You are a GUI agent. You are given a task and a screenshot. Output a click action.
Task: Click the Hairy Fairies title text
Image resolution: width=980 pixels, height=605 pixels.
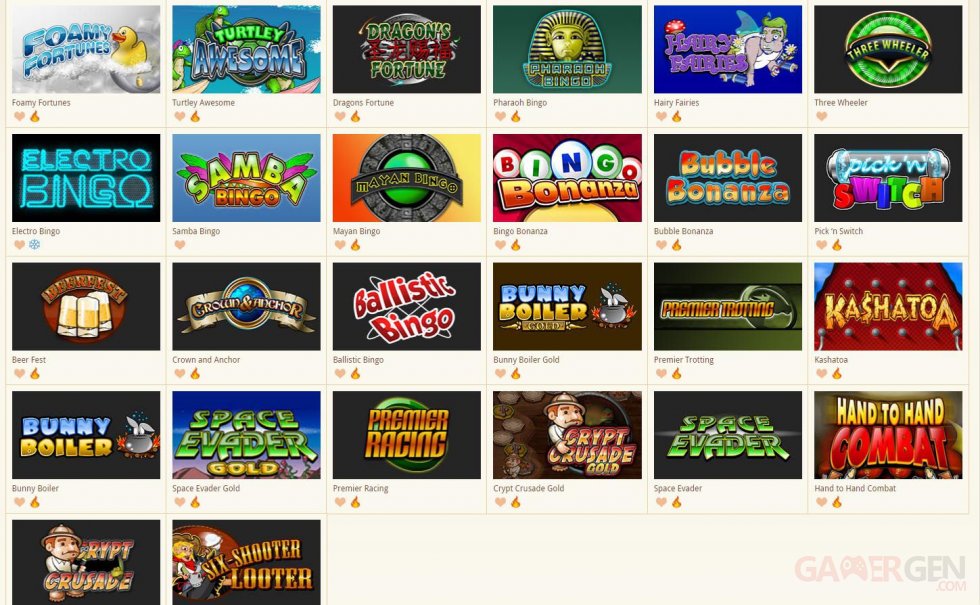coord(676,102)
